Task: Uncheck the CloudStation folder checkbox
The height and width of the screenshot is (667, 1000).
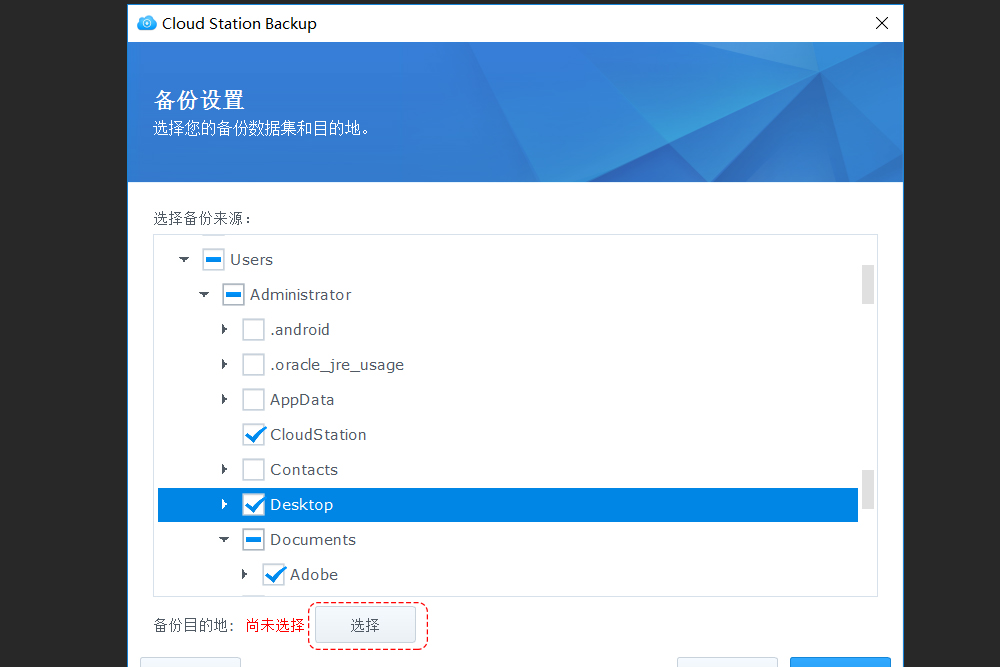Action: coord(253,434)
